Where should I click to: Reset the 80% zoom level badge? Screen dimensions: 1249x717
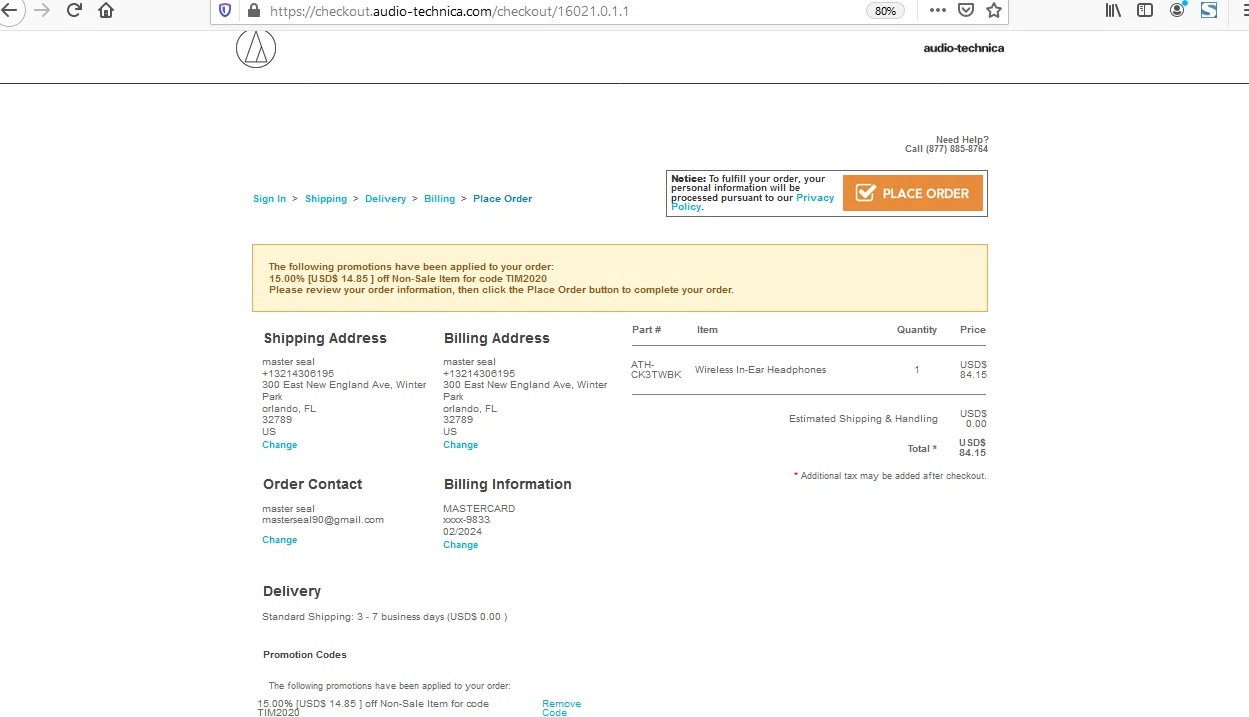pyautogui.click(x=885, y=11)
